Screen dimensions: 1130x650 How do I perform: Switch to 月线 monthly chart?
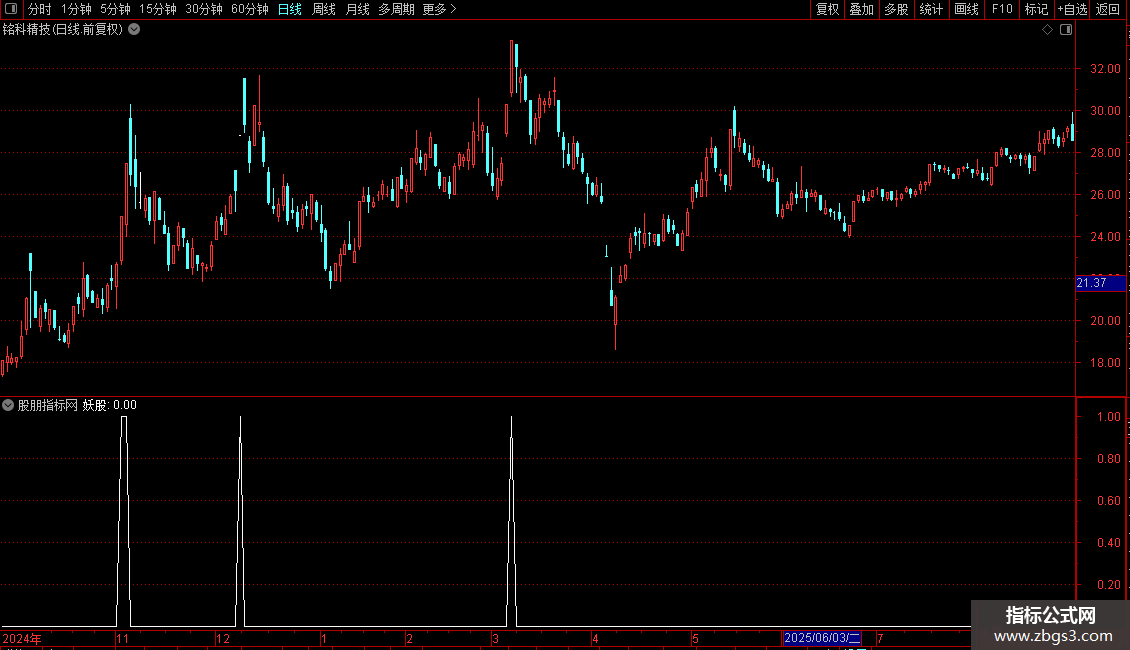coord(357,9)
